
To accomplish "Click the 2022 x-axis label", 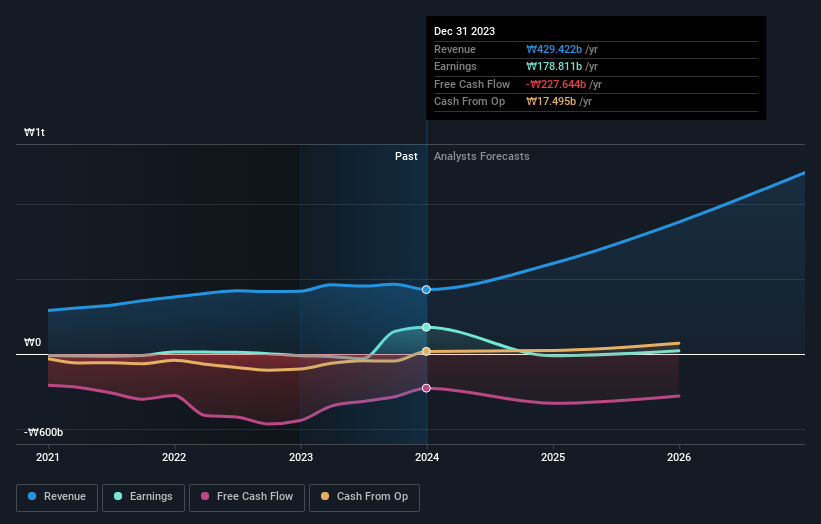I will [x=174, y=457].
